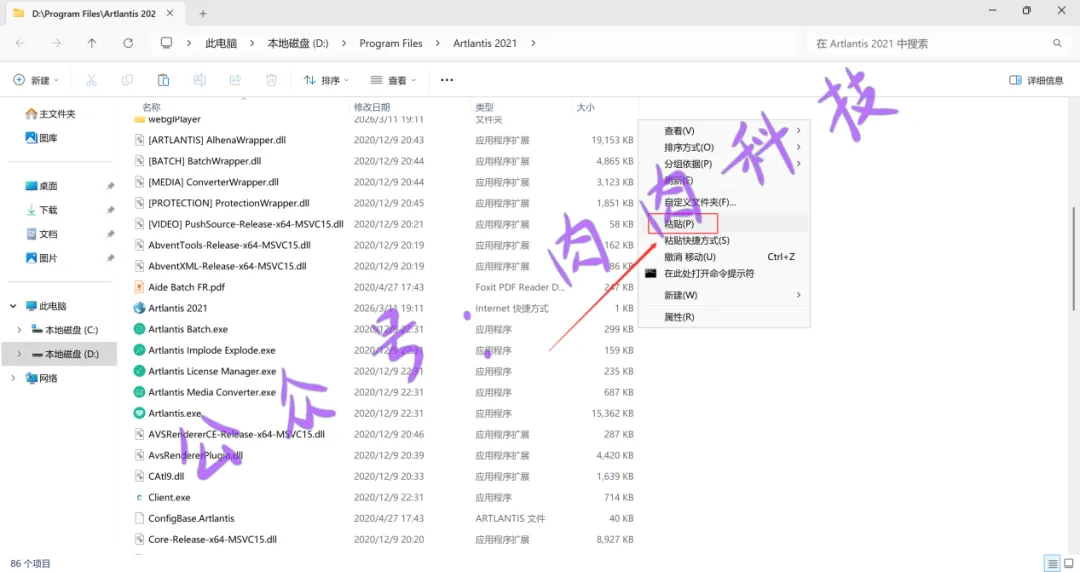Go up one folder level arrow
1080x572 pixels.
click(x=92, y=43)
